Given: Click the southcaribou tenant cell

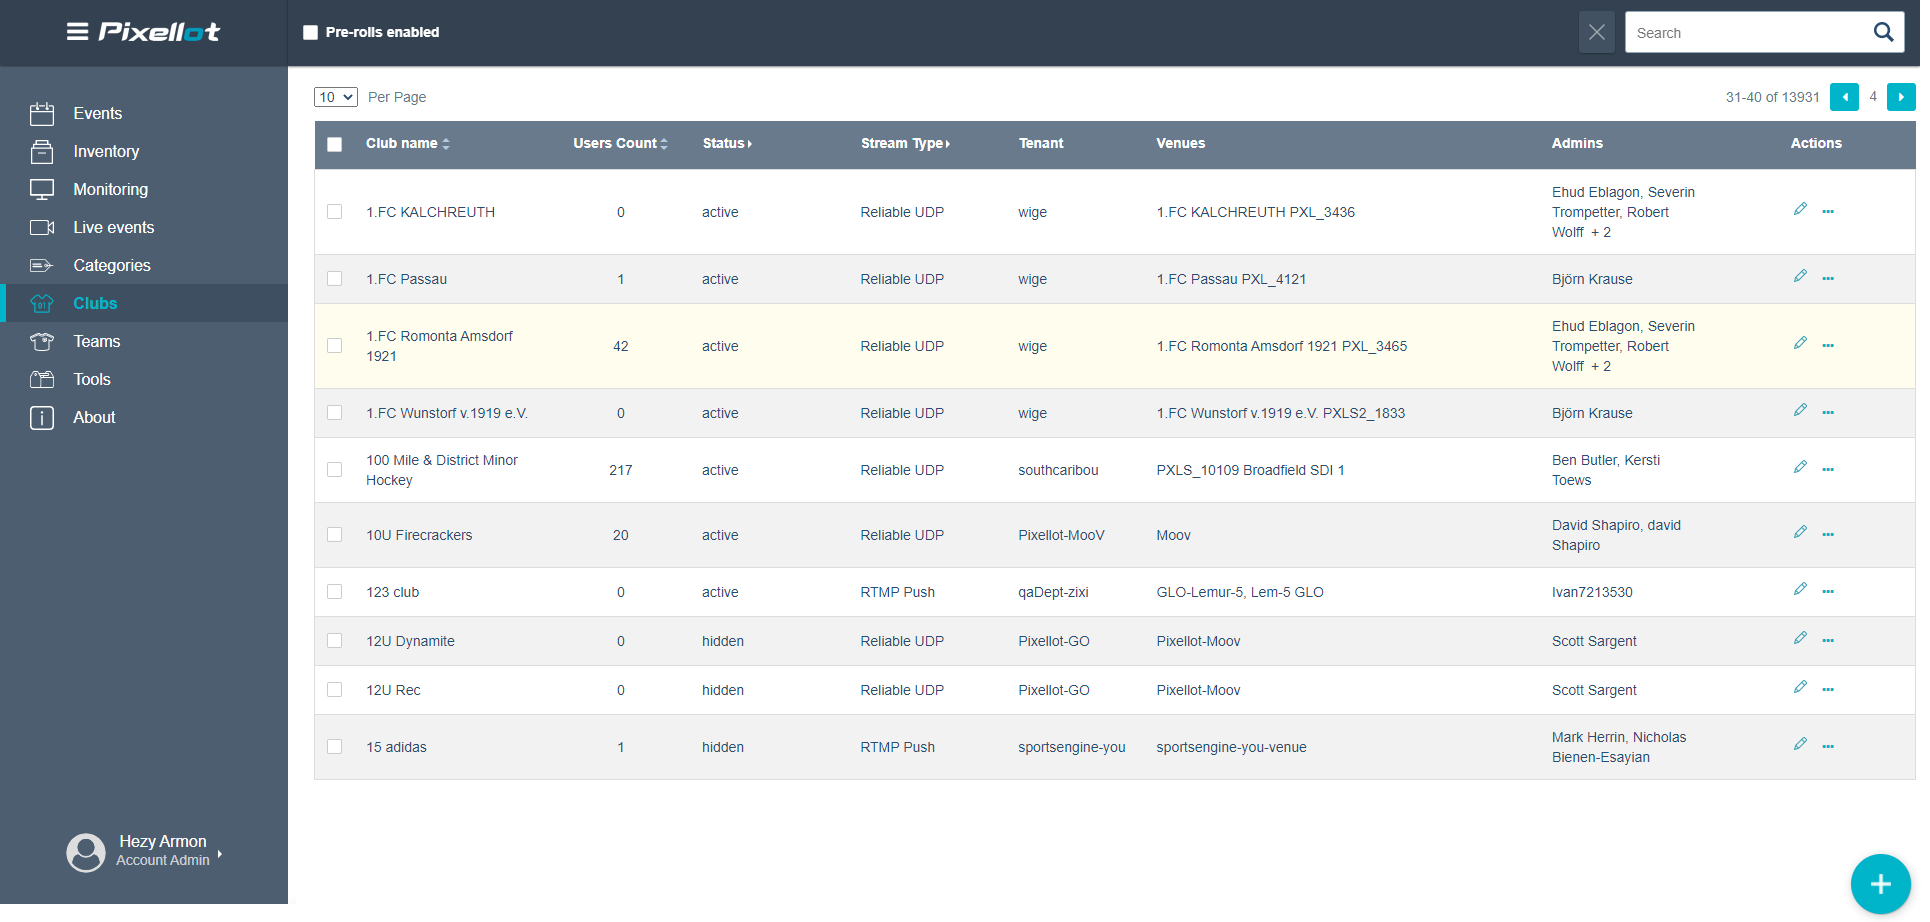Looking at the screenshot, I should coord(1058,470).
